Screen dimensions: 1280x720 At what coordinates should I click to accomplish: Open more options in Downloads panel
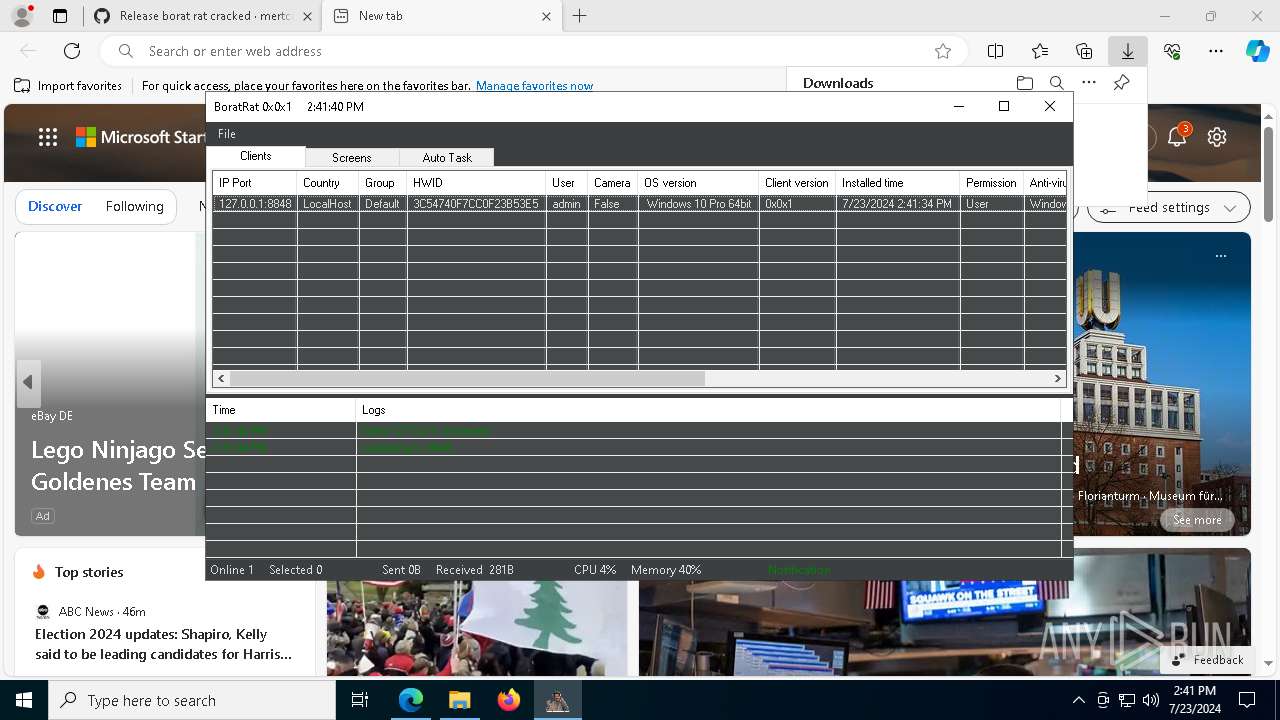point(1089,83)
